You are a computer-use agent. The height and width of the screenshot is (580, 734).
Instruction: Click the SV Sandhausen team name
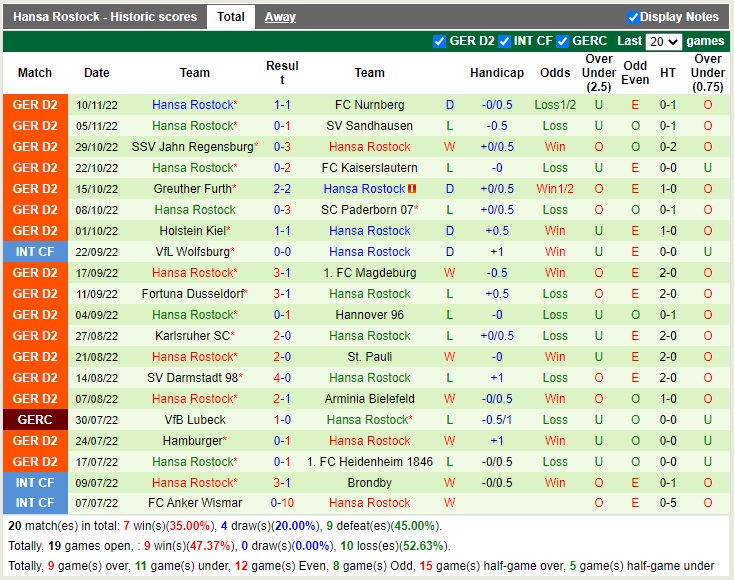[369, 126]
